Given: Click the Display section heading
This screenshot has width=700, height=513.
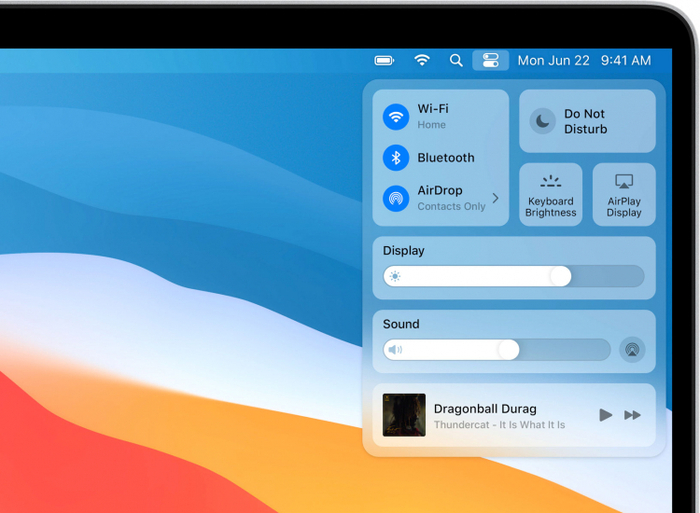Looking at the screenshot, I should tap(404, 250).
